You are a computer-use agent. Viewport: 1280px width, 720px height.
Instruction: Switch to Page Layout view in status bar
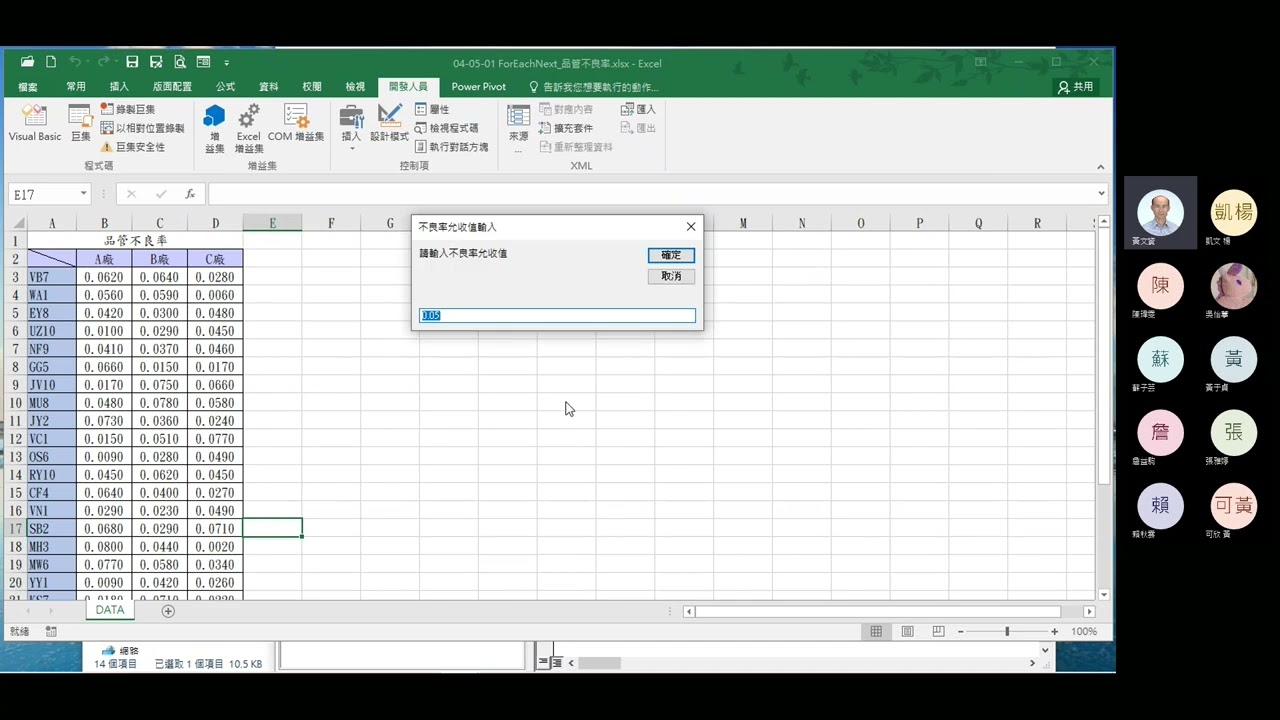907,631
